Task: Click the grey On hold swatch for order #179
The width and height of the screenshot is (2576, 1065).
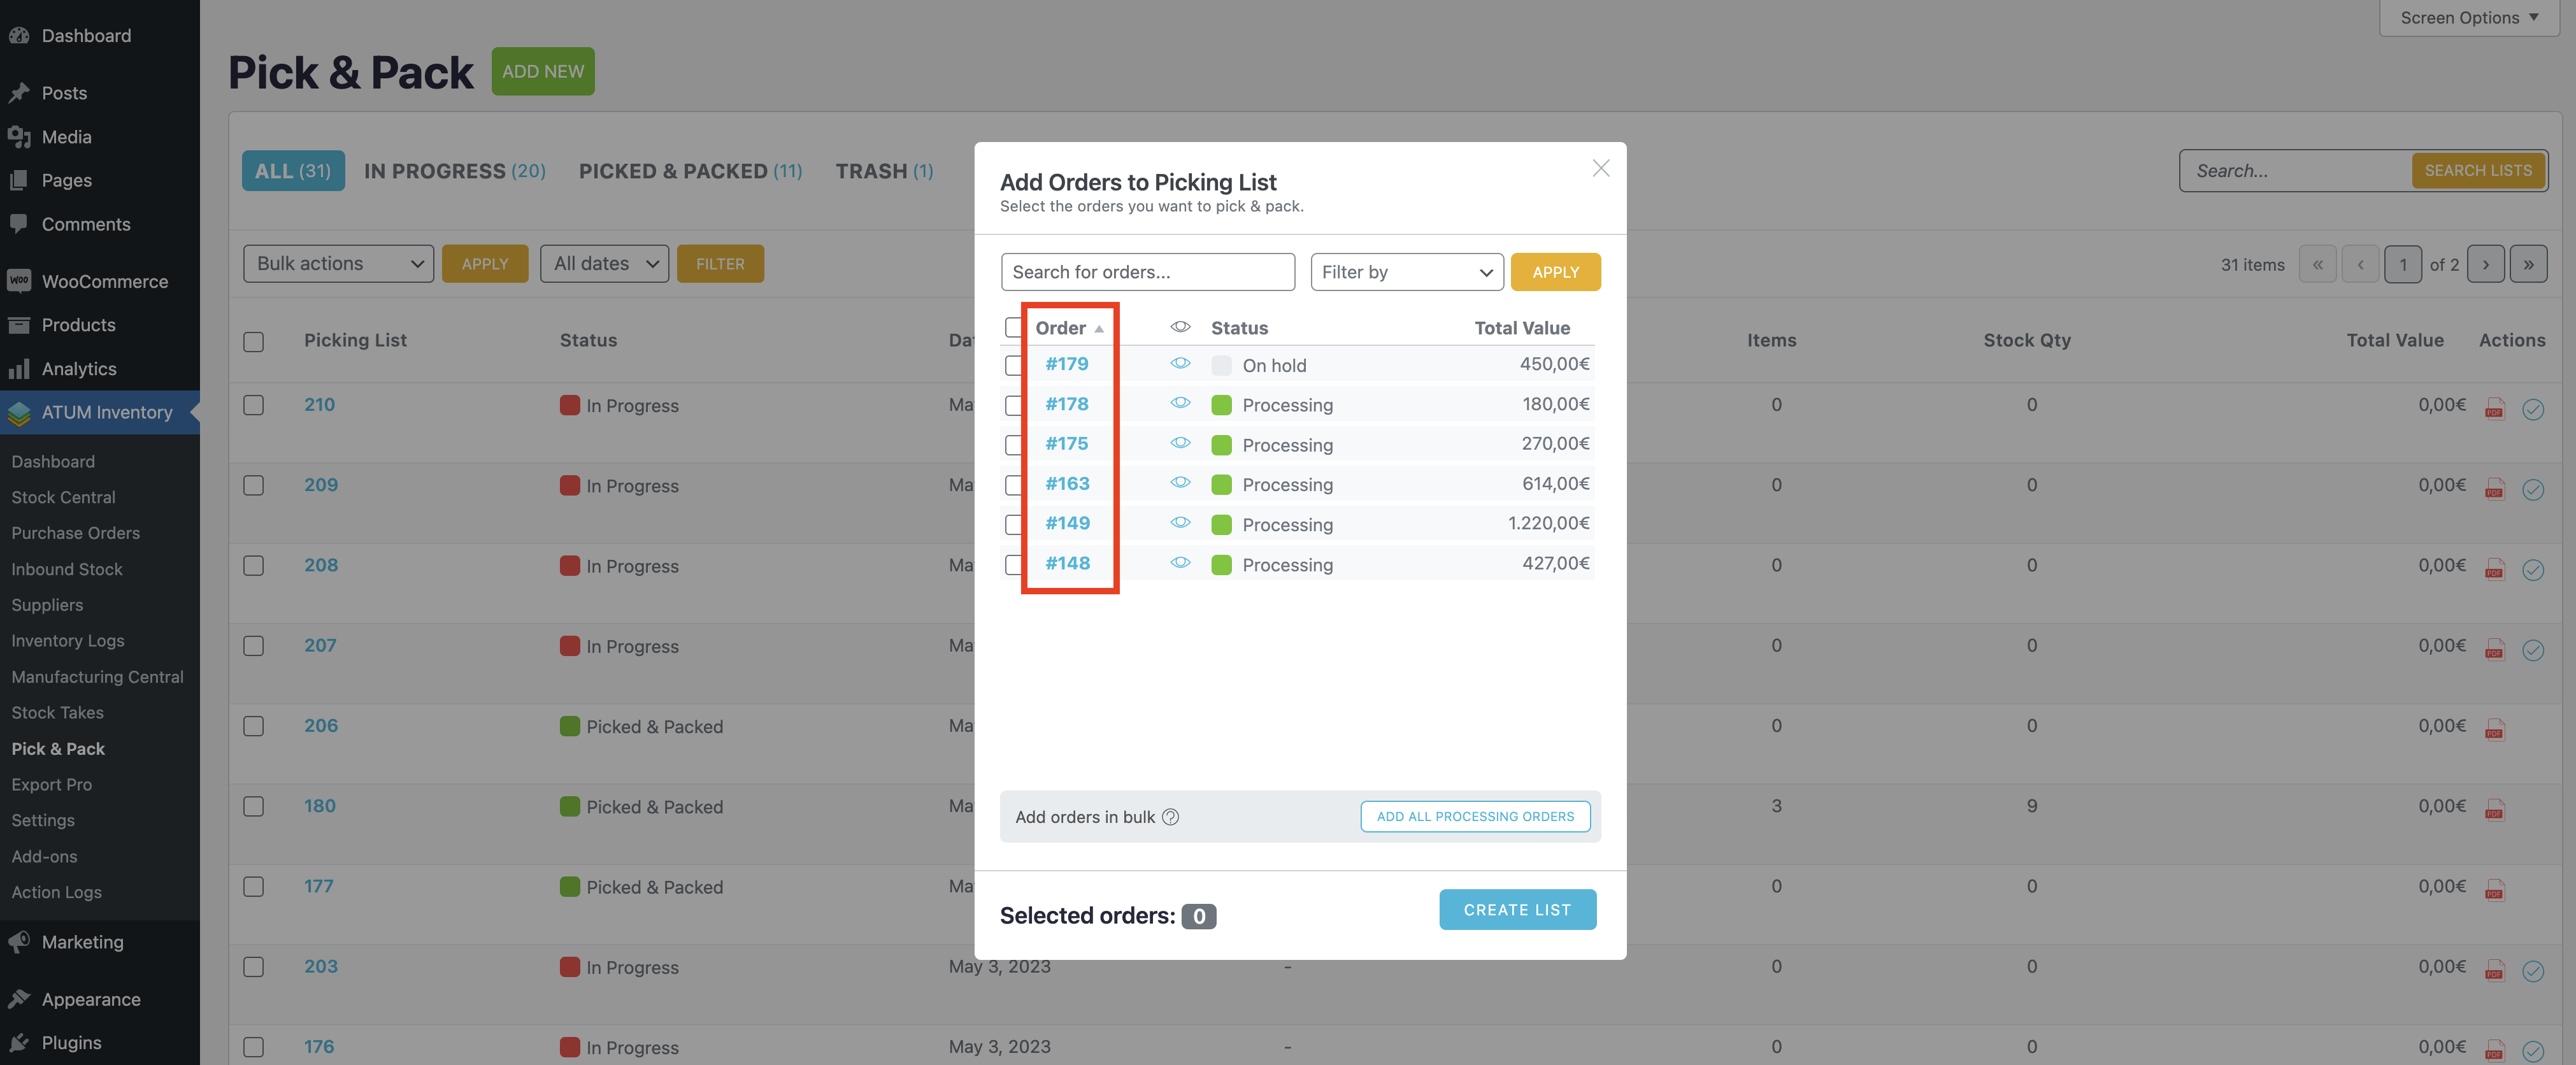Action: [1221, 365]
